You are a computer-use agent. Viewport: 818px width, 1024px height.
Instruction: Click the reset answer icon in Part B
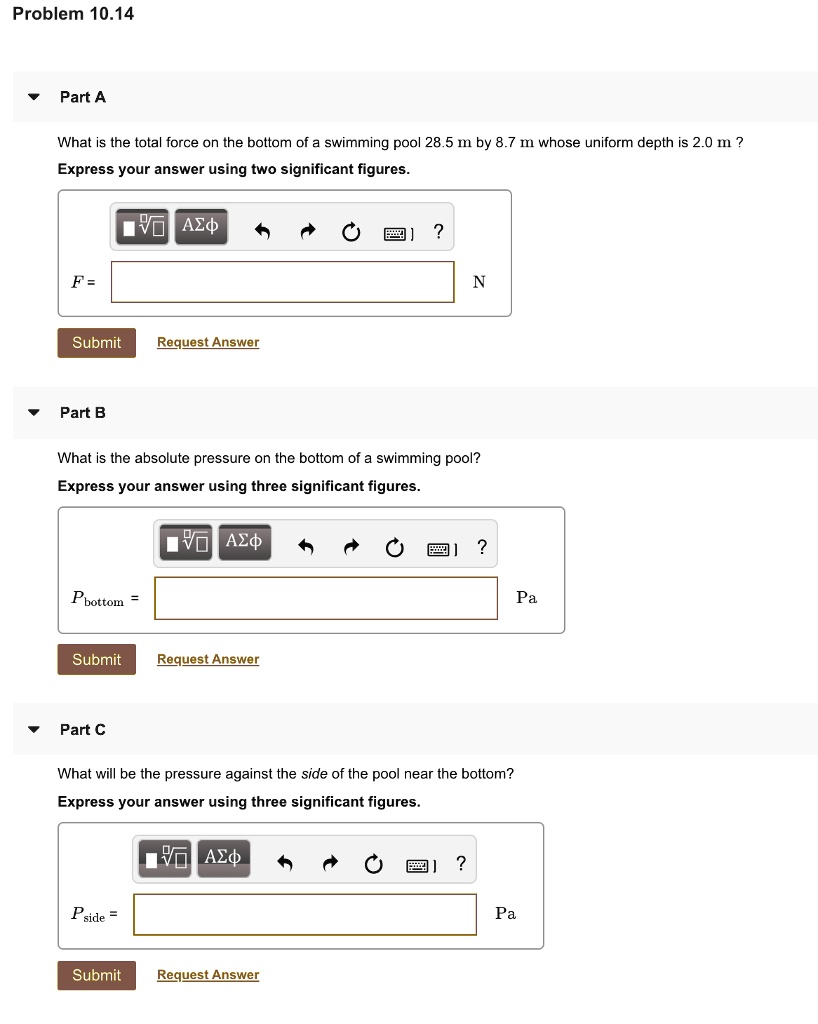[x=394, y=547]
